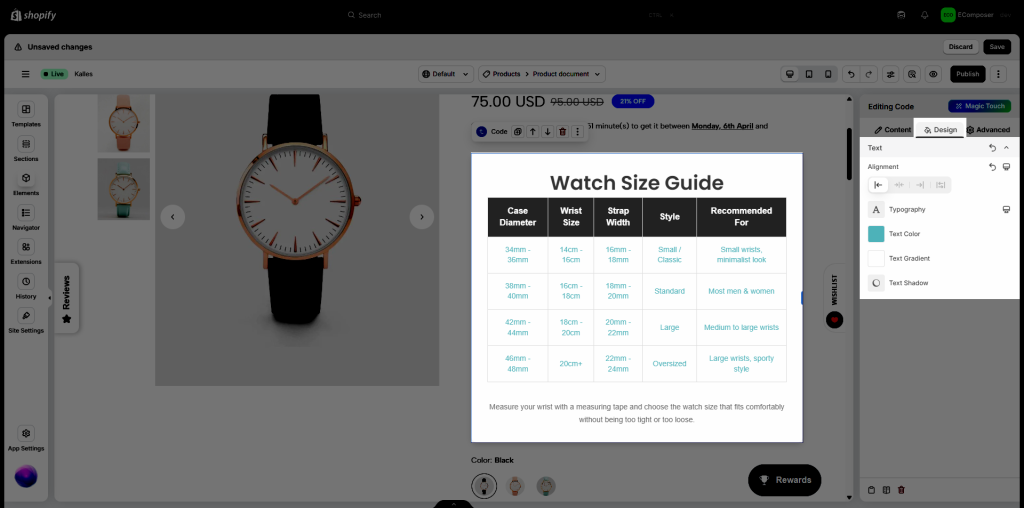
Task: Select the green strap watch thumbnail
Action: (x=124, y=188)
